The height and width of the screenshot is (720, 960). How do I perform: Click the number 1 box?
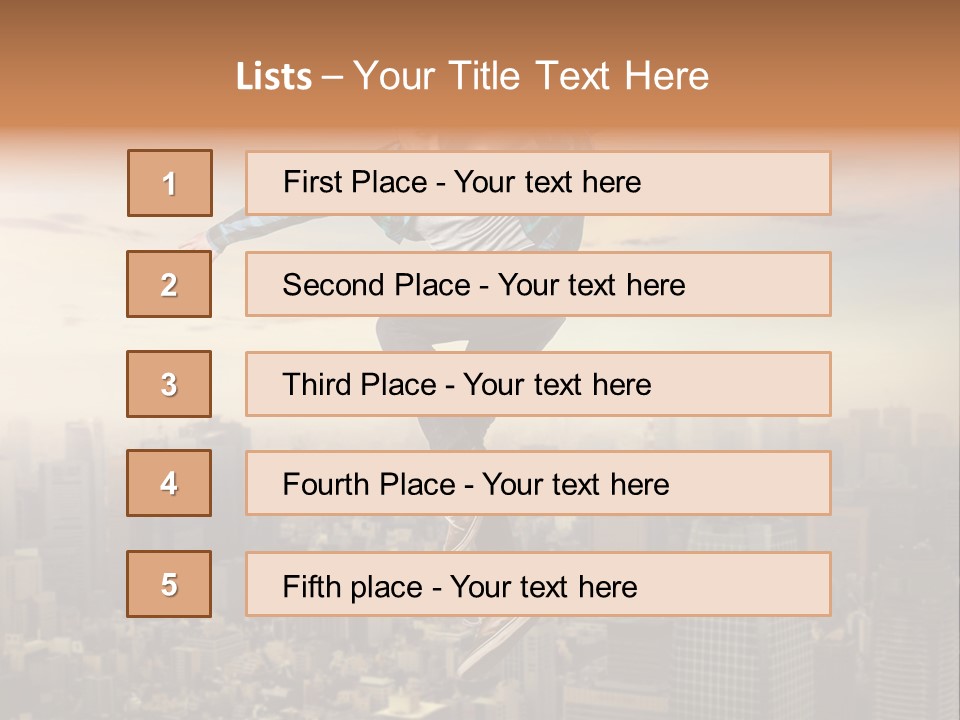click(170, 183)
